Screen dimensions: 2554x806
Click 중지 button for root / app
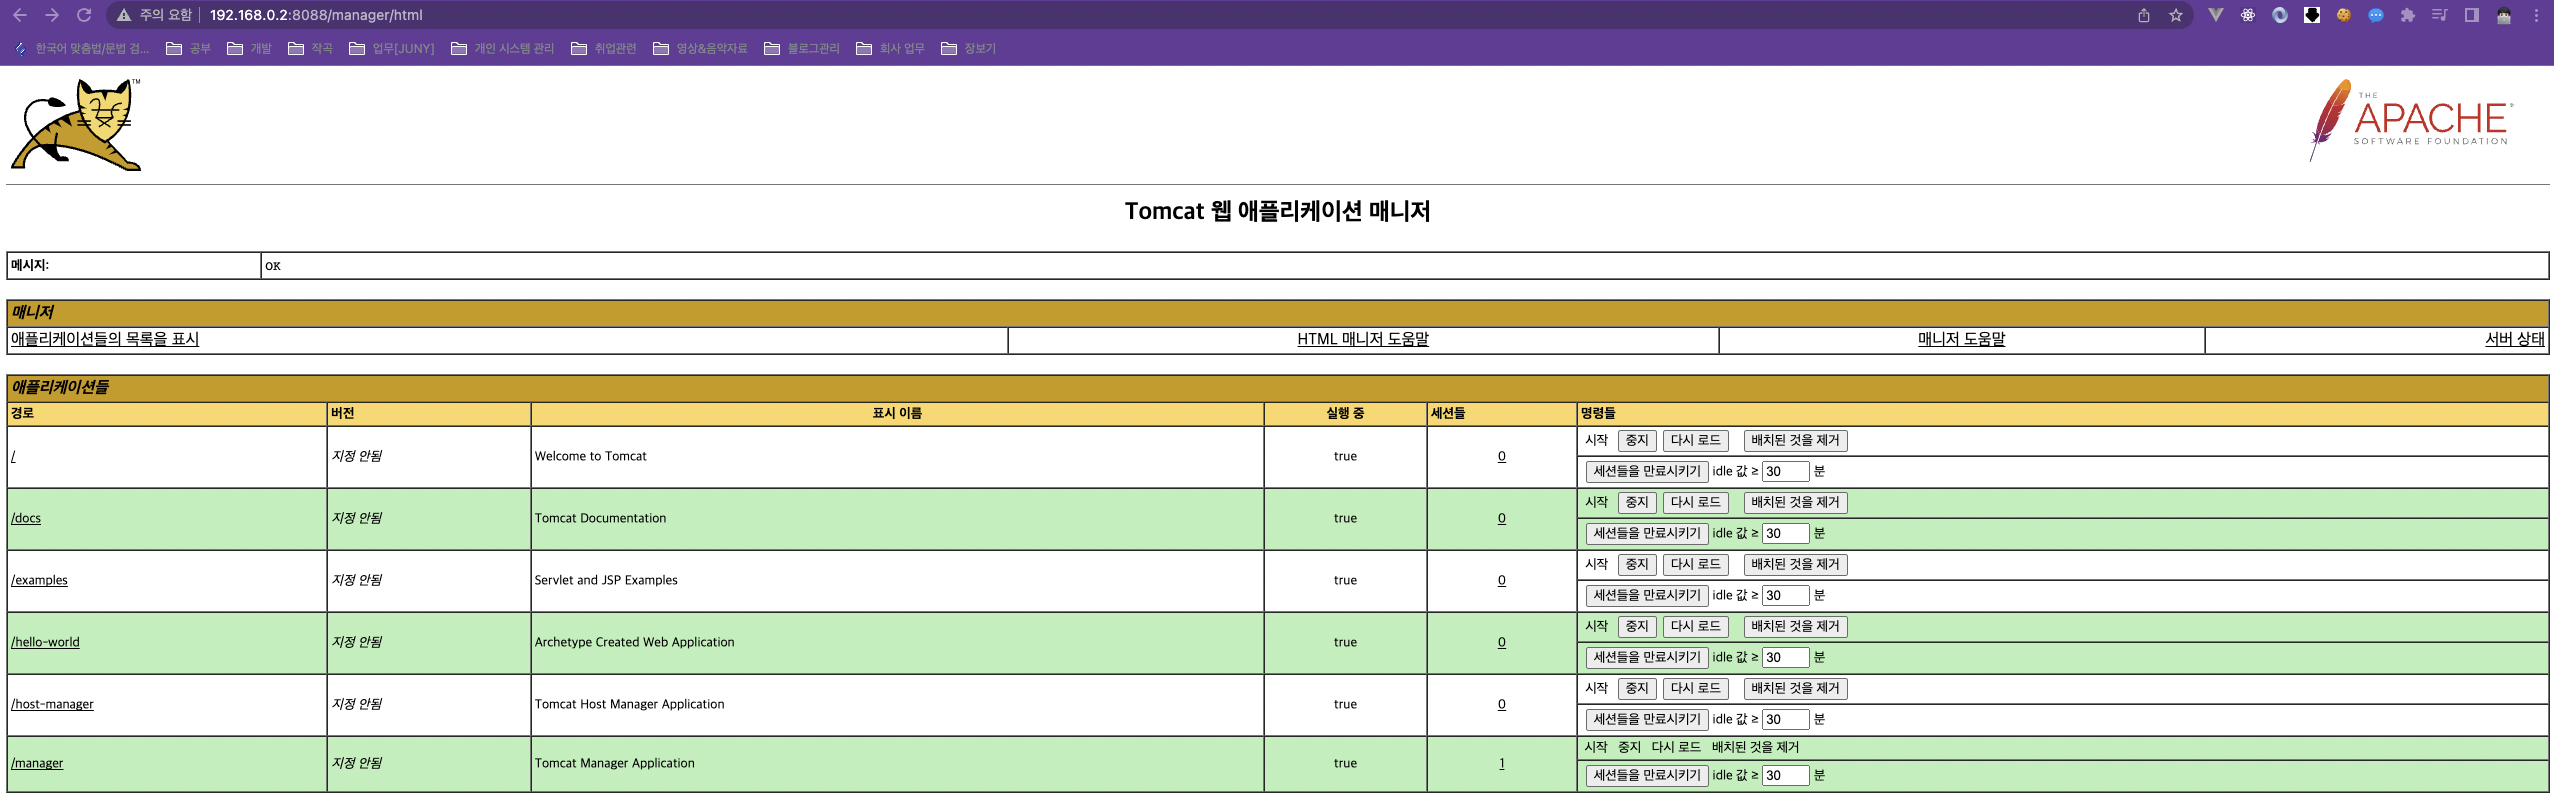click(x=1637, y=441)
